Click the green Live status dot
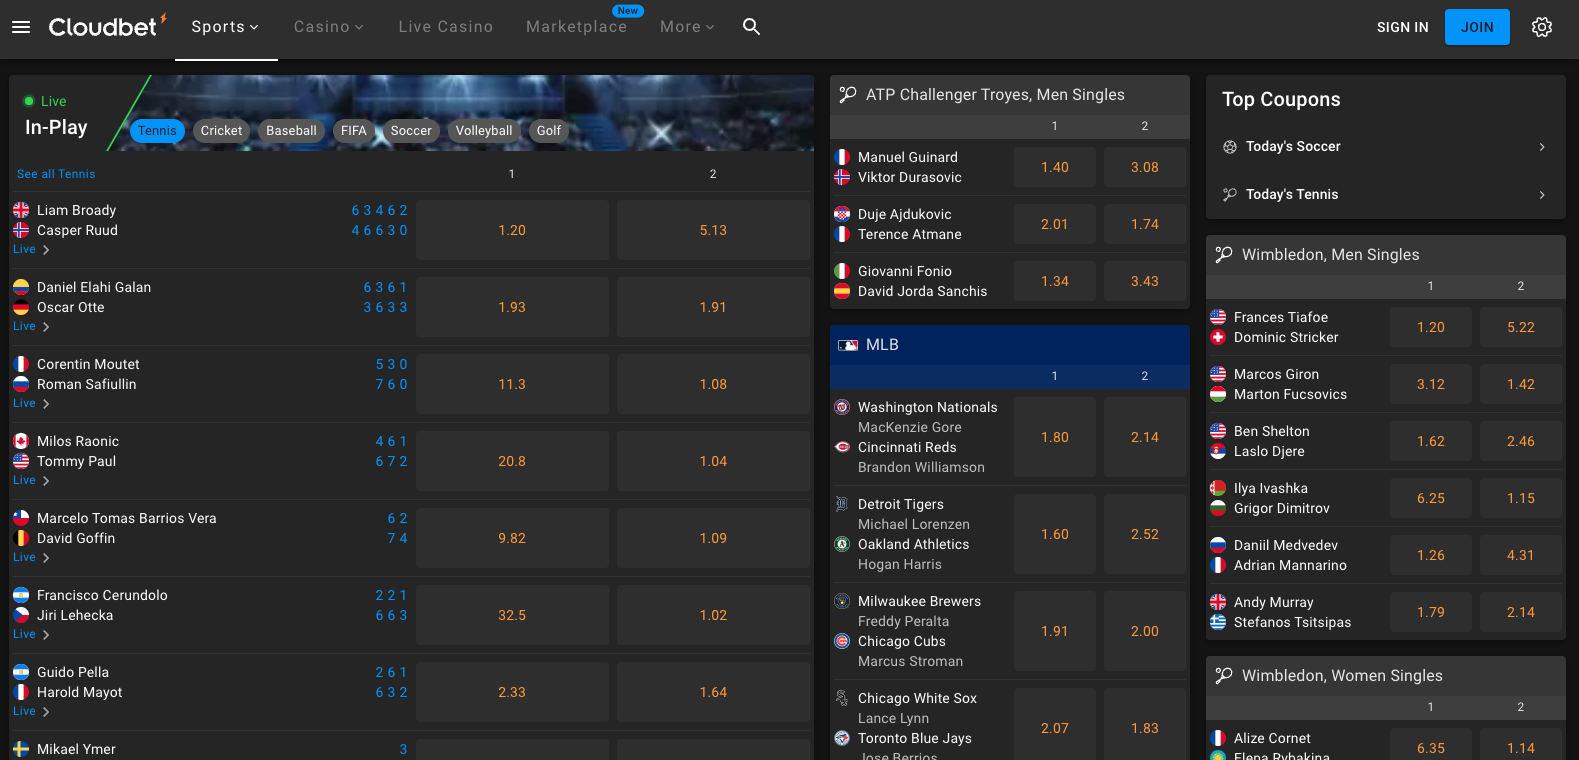This screenshot has height=760, width=1579. 29,101
